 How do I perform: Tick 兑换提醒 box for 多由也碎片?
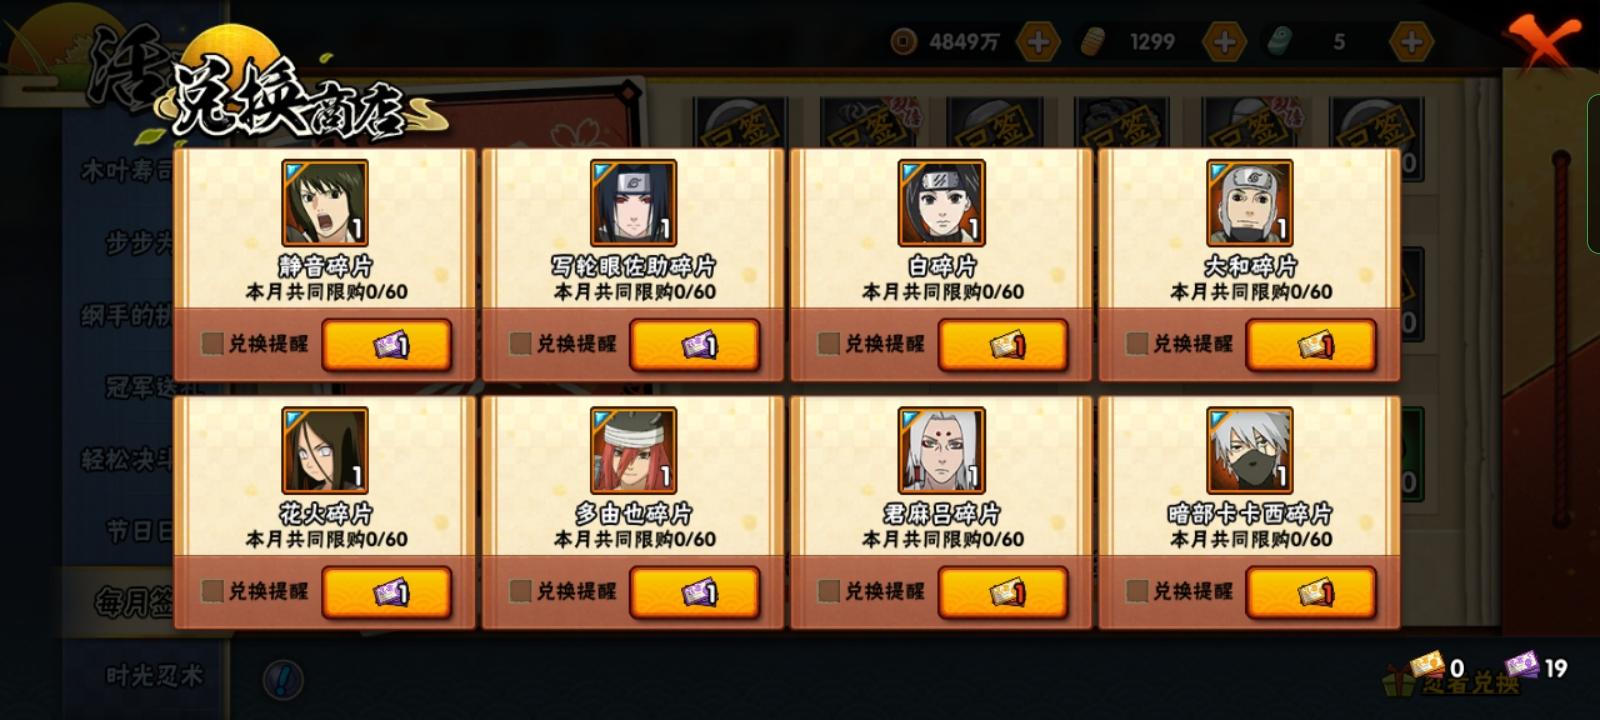click(520, 591)
